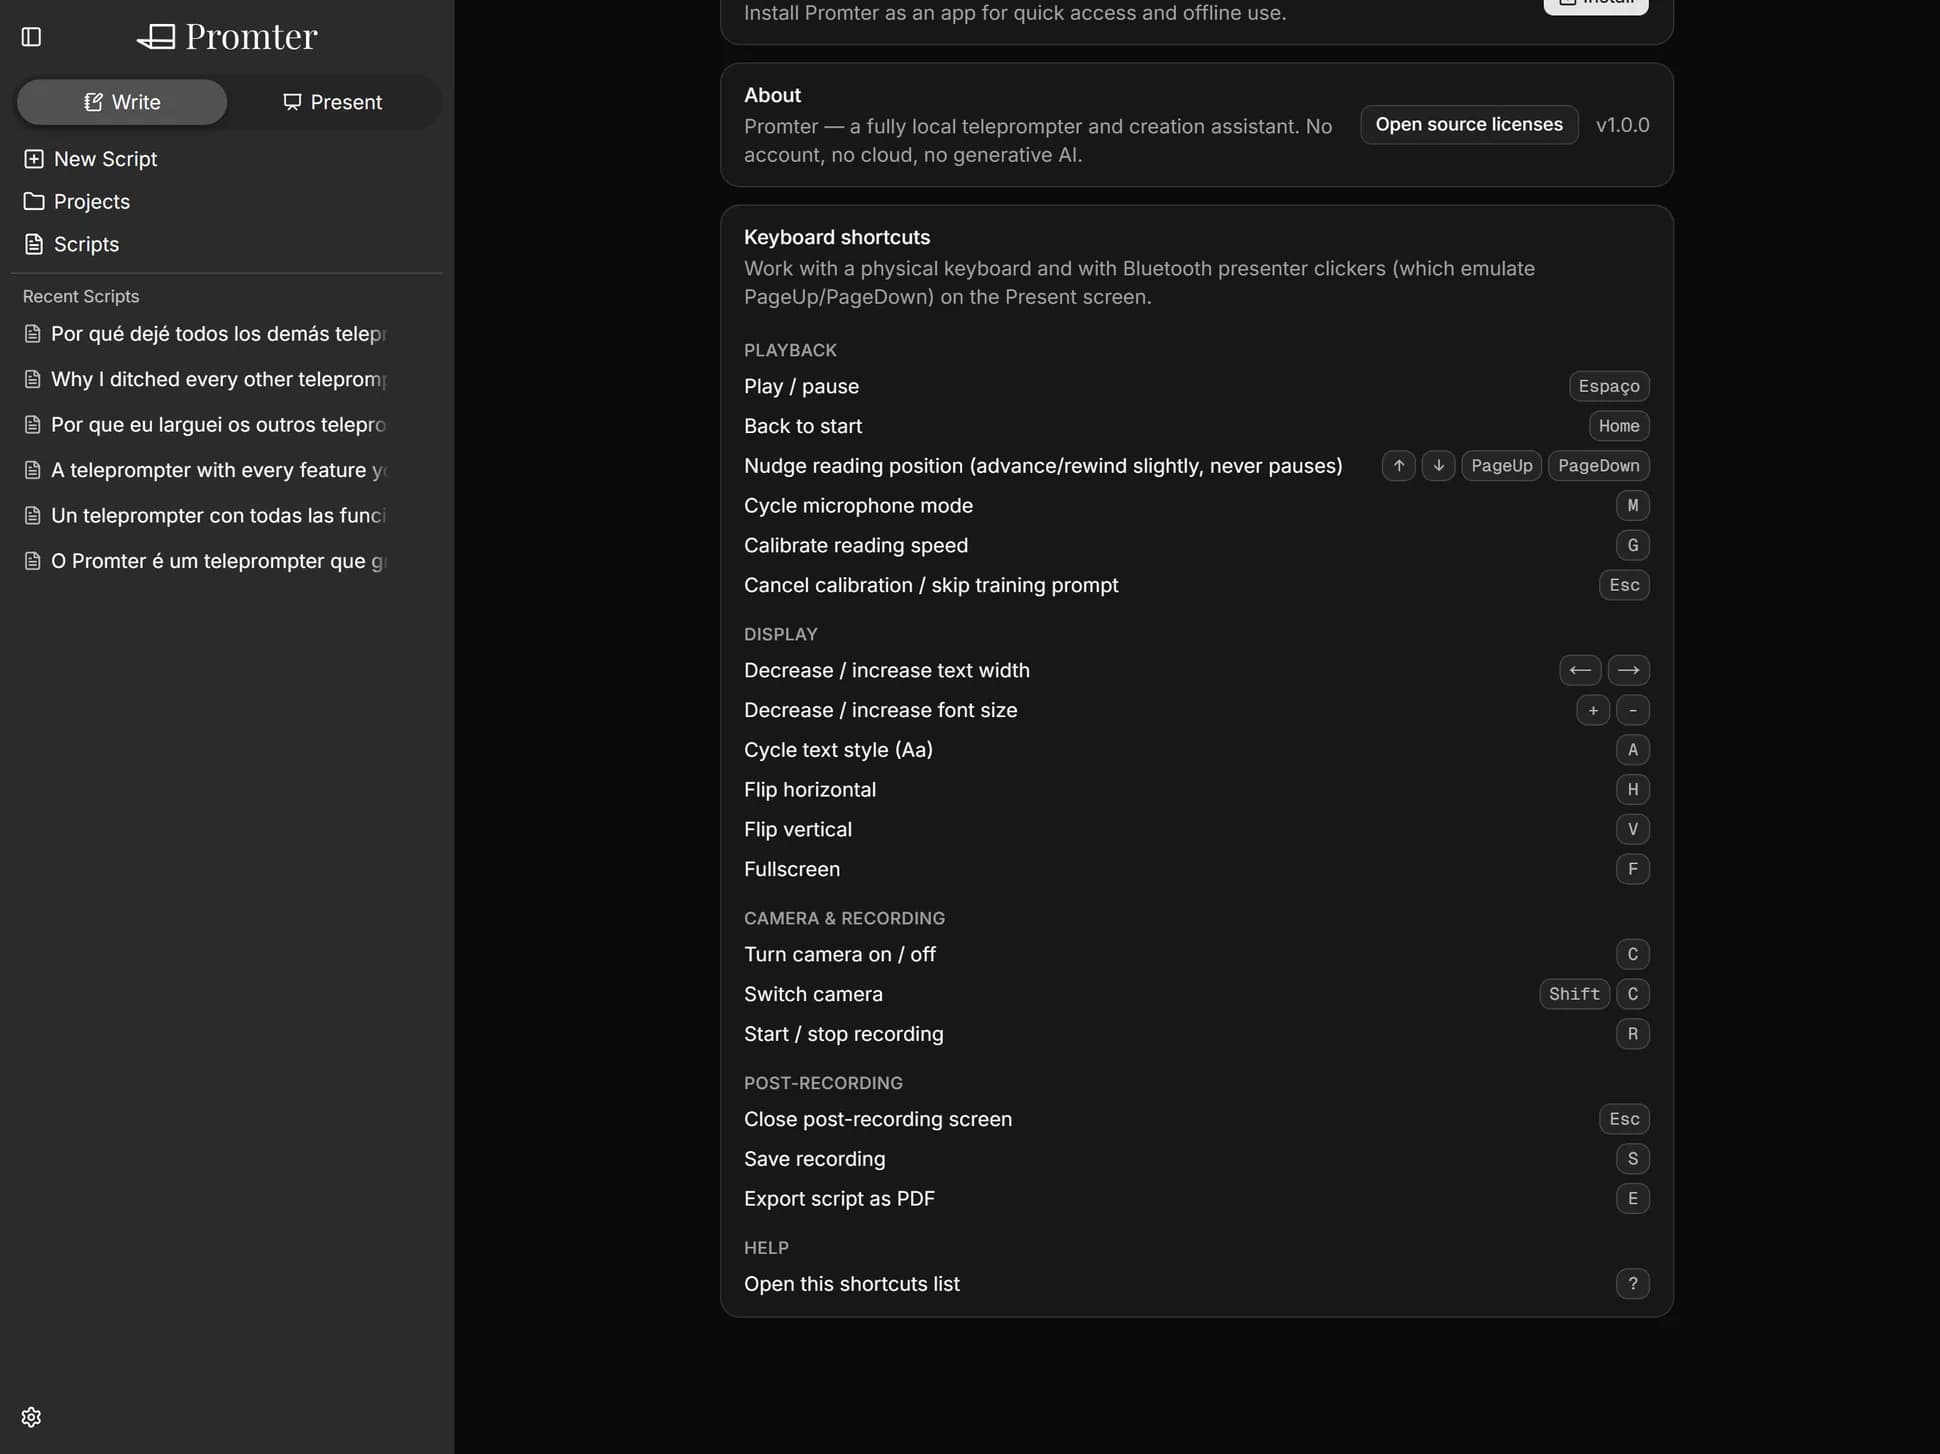Click 'Decrease / increase font size' text
The image size is (1940, 1454).
coord(881,710)
